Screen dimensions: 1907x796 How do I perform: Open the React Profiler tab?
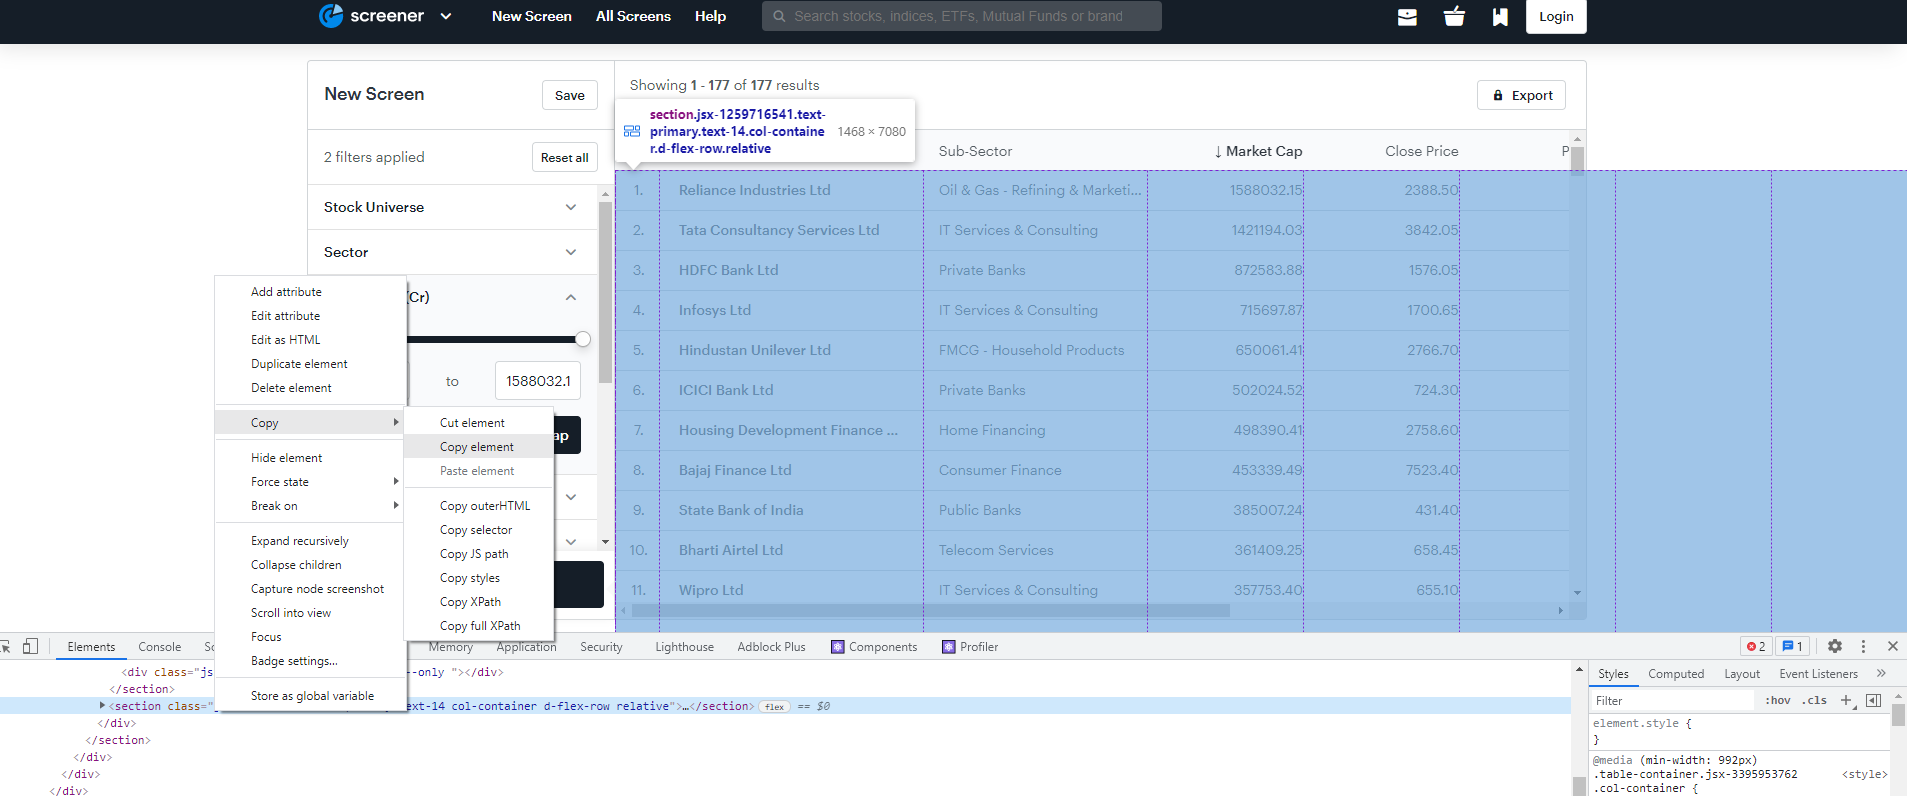click(970, 647)
